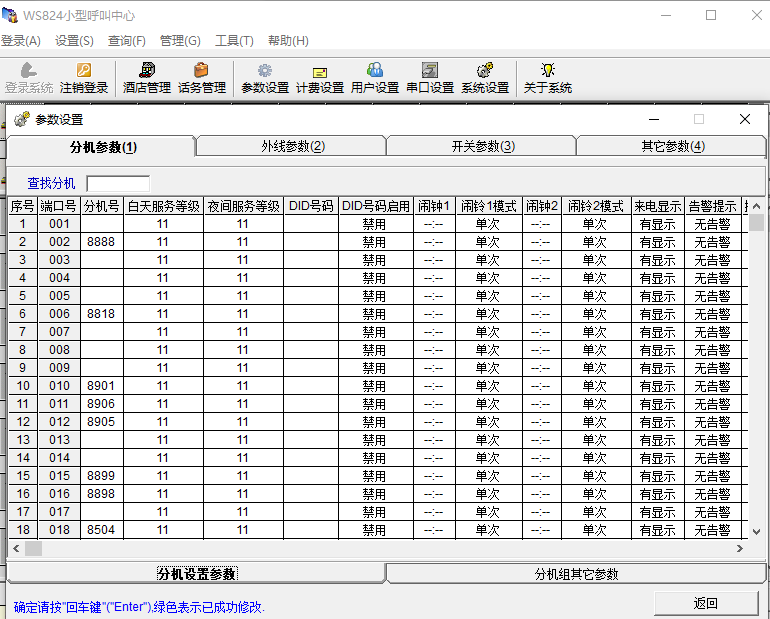Open 酒店管理 hotel management from toolbar
770x619 pixels.
coord(147,71)
